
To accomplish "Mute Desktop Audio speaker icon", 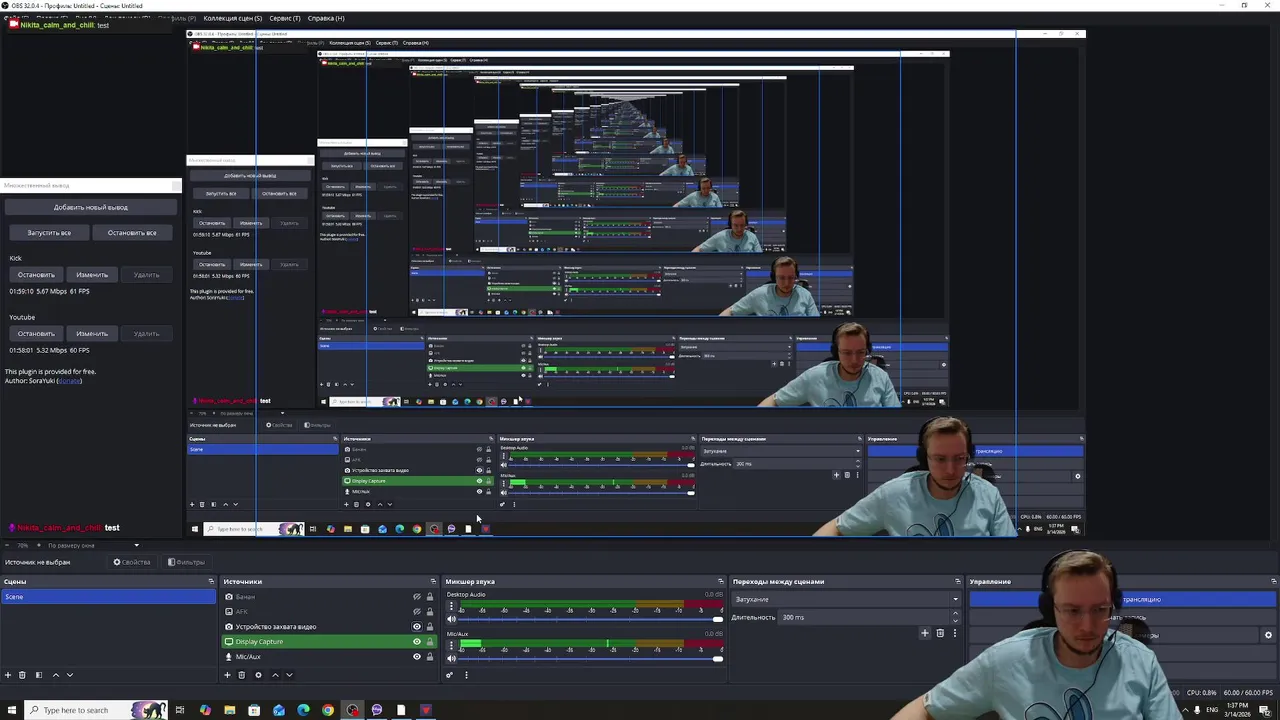I will coord(451,619).
